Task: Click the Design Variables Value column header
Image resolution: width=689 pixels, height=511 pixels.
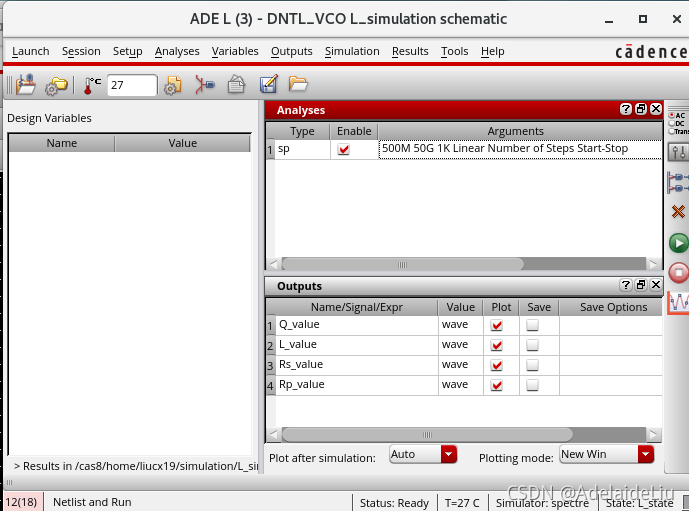Action: 182,143
